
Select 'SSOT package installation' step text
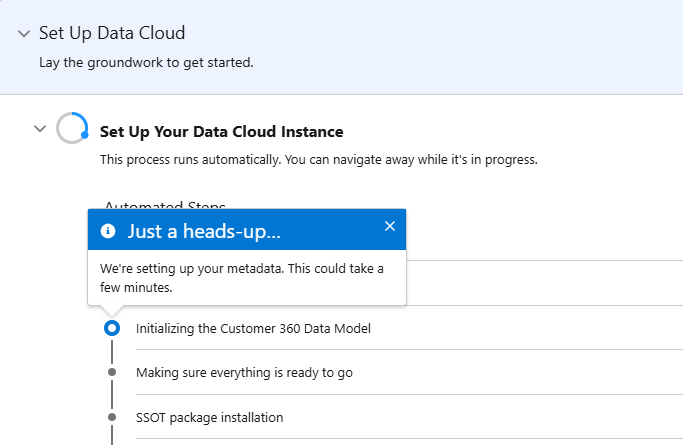pos(210,418)
